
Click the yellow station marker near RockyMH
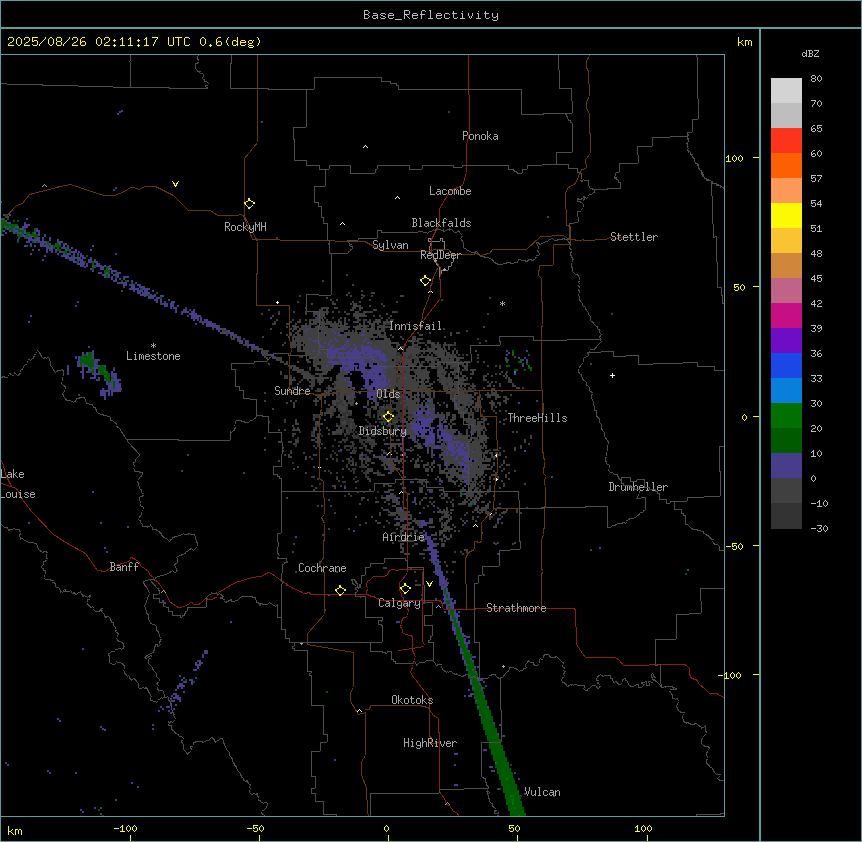(x=250, y=204)
